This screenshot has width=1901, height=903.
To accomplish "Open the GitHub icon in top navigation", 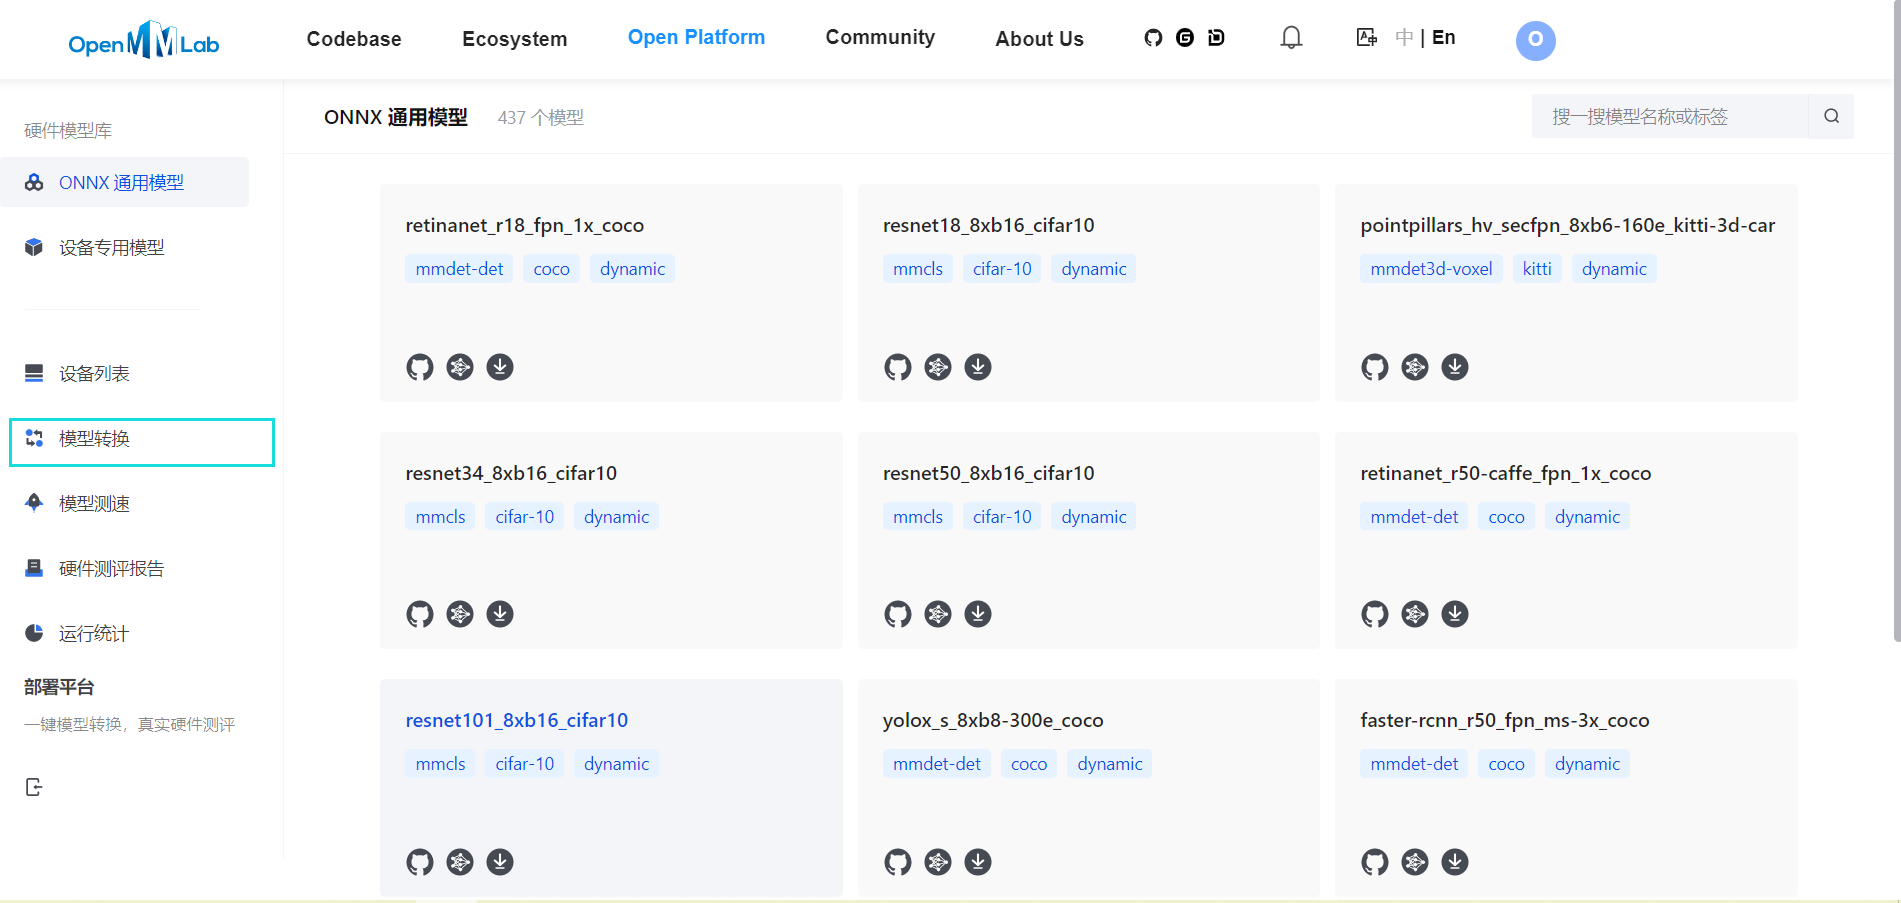I will (1153, 38).
